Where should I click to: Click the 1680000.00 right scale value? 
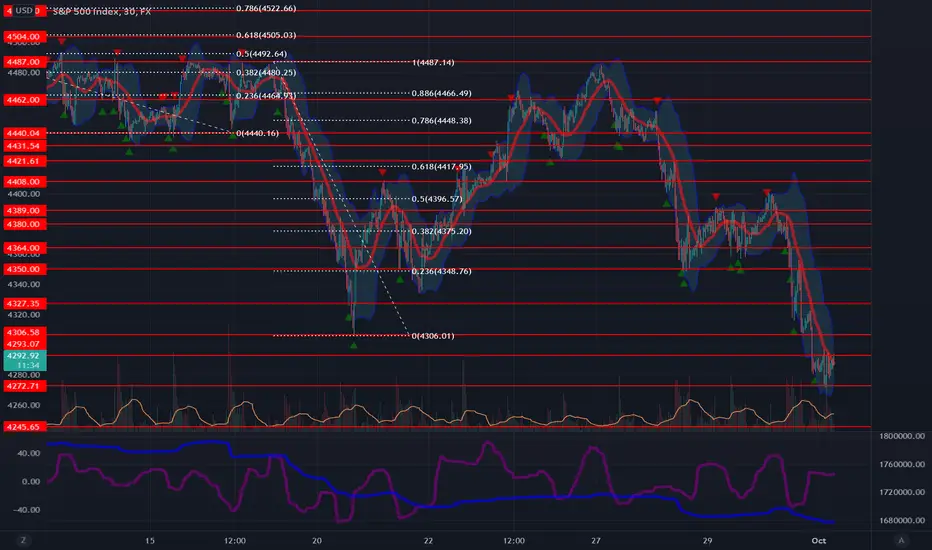pyautogui.click(x=902, y=520)
